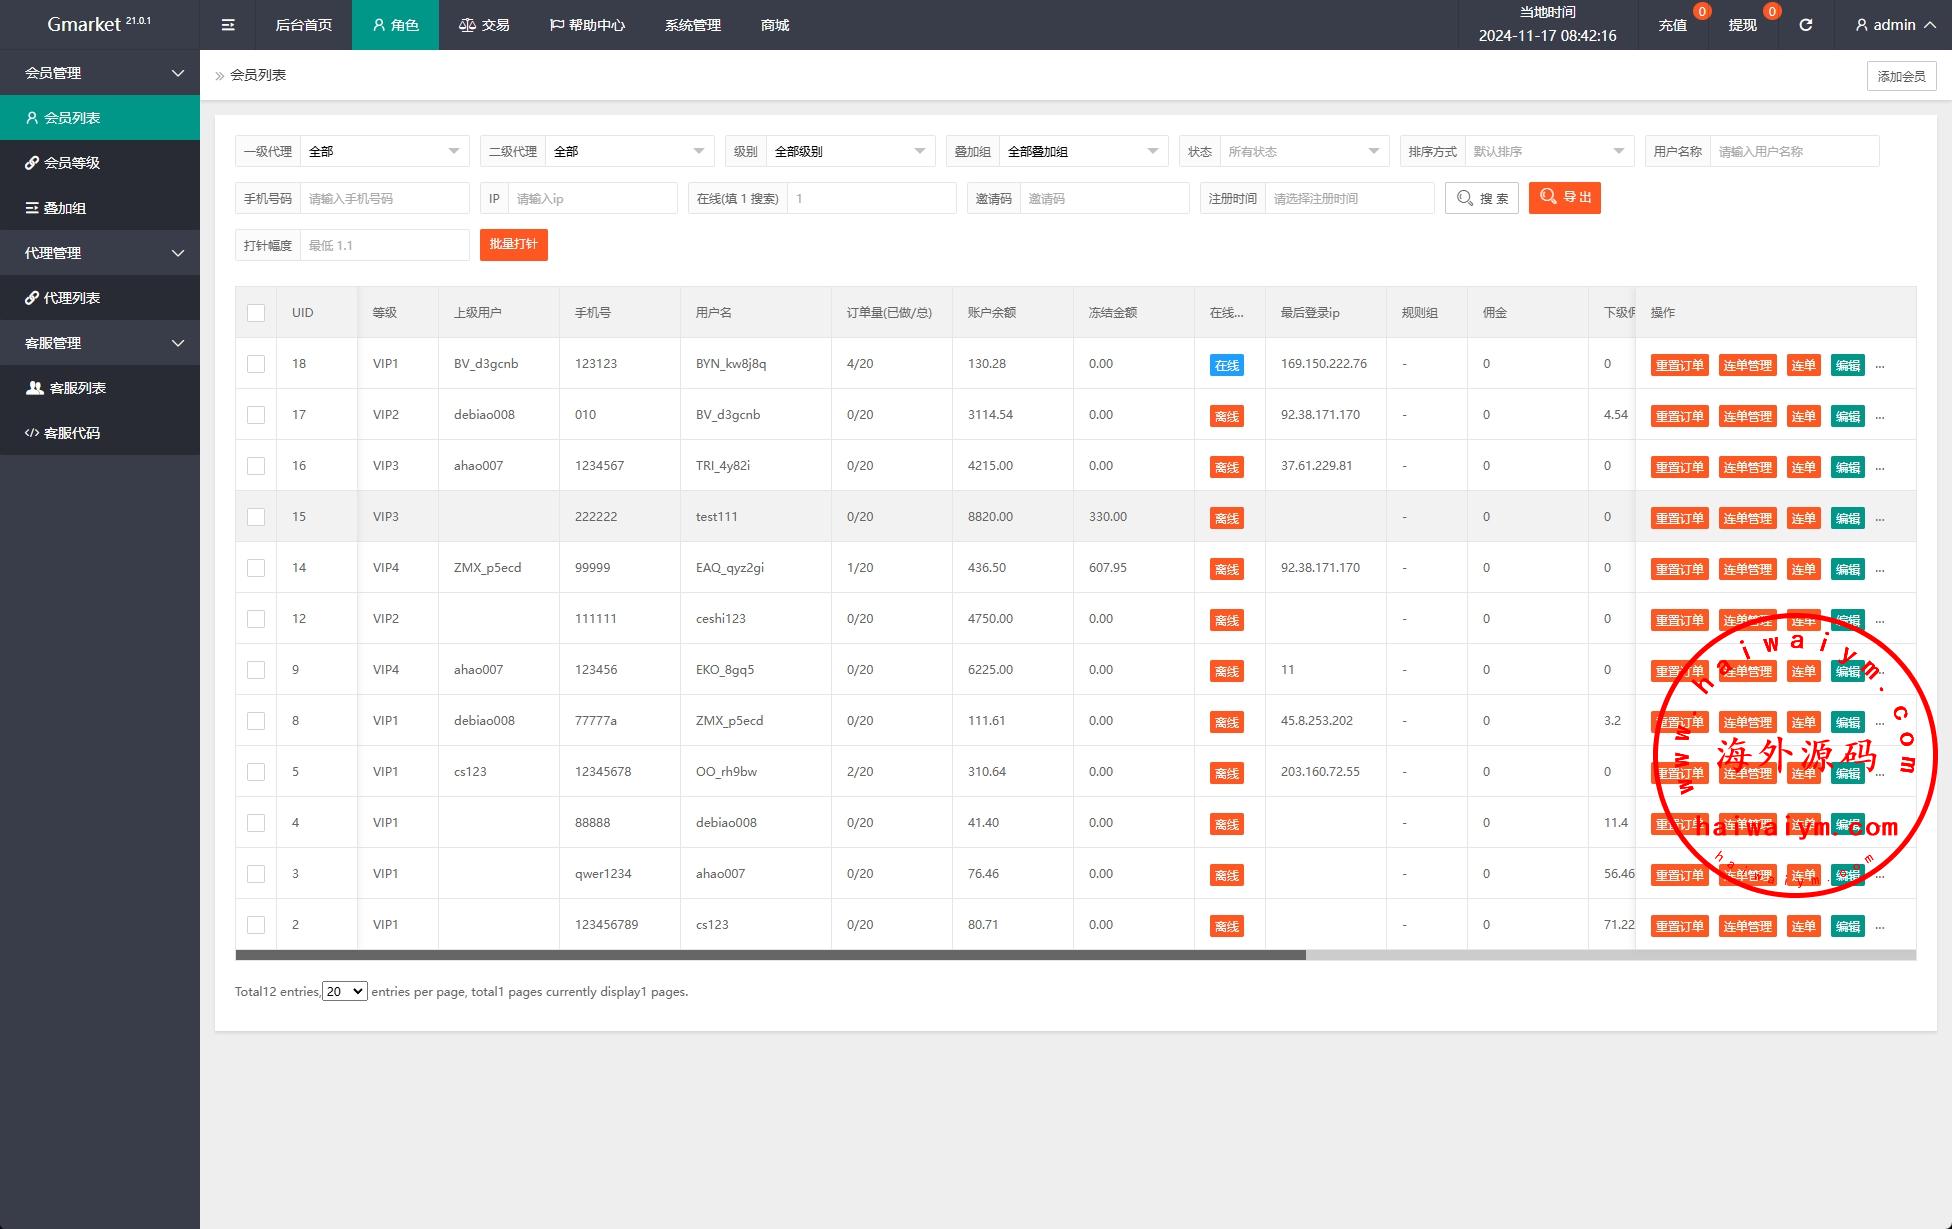Tick the checkbox for UID 18 row
This screenshot has height=1229, width=1952.
tap(256, 364)
